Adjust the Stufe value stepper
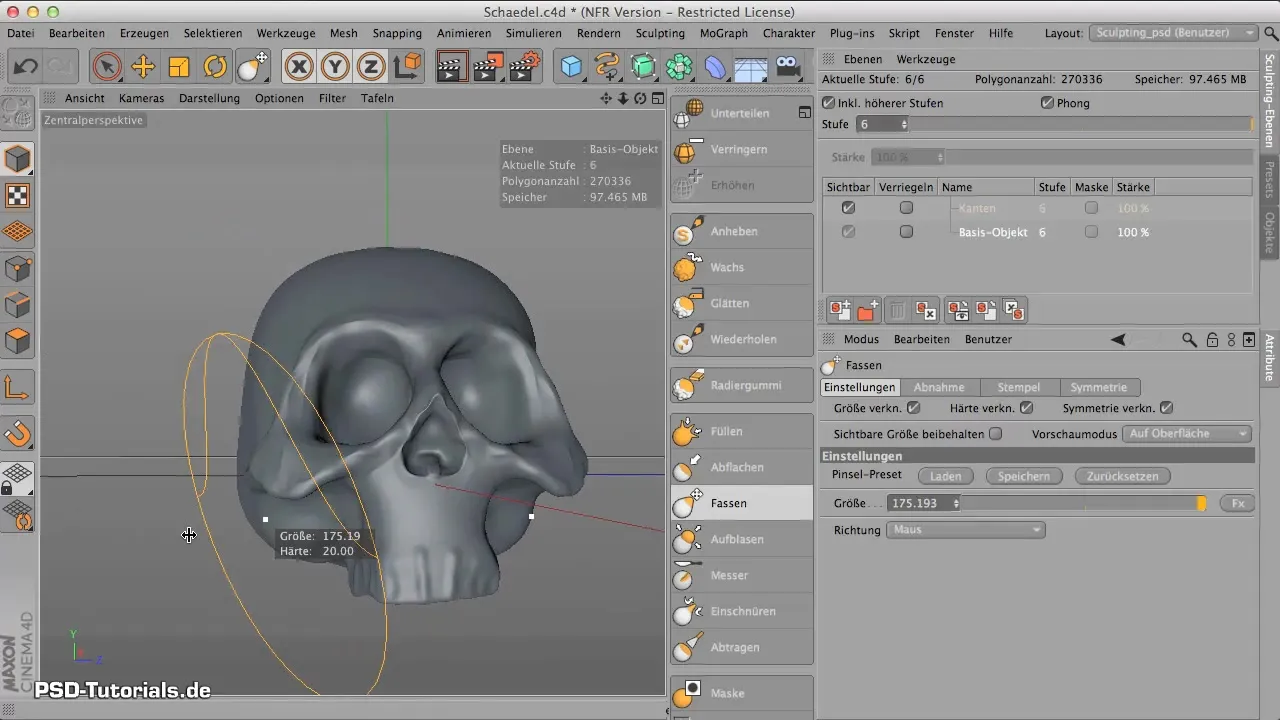Viewport: 1280px width, 720px height. 904,125
